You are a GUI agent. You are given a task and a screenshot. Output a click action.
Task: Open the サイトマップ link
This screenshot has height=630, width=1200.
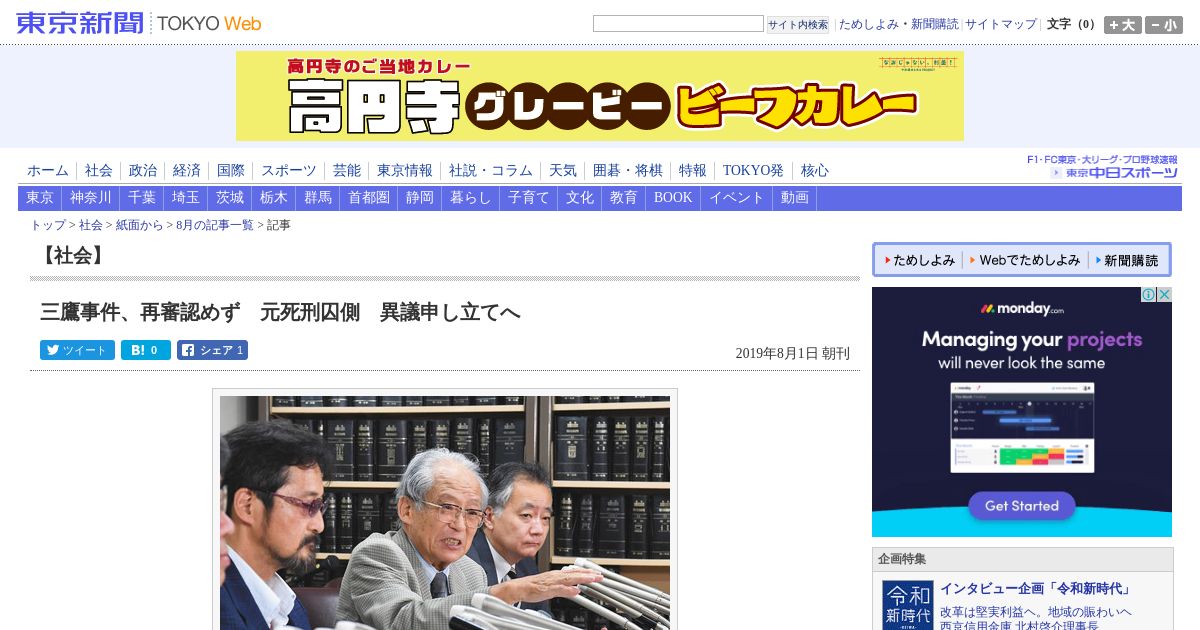point(1001,24)
